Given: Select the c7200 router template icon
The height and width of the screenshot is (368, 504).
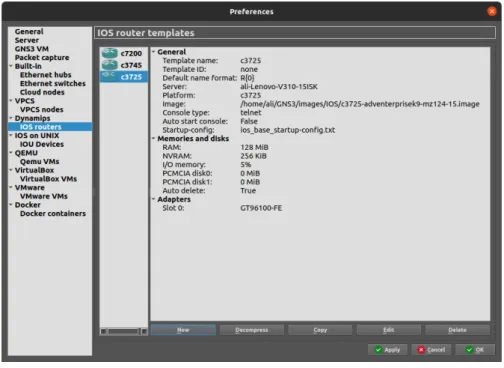Looking at the screenshot, I should (110, 53).
